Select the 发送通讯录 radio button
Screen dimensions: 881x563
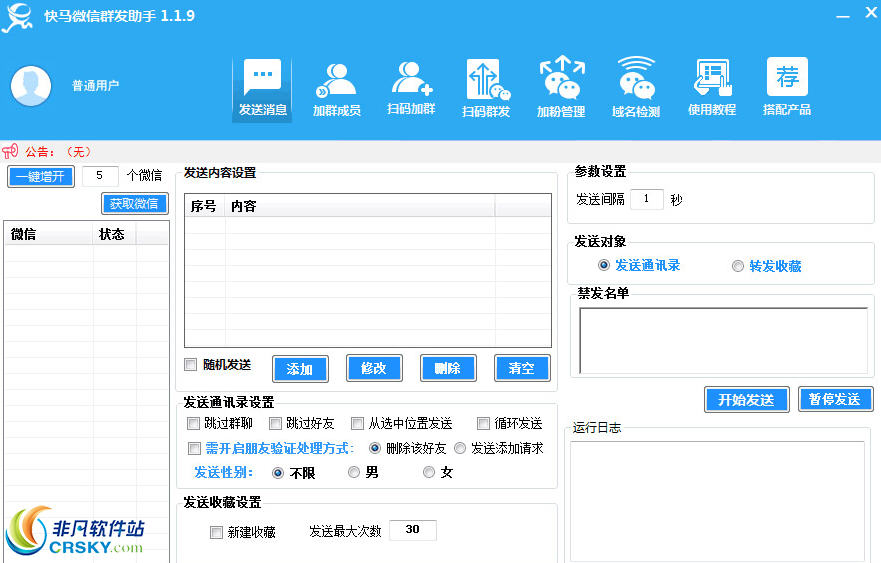pyautogui.click(x=604, y=265)
